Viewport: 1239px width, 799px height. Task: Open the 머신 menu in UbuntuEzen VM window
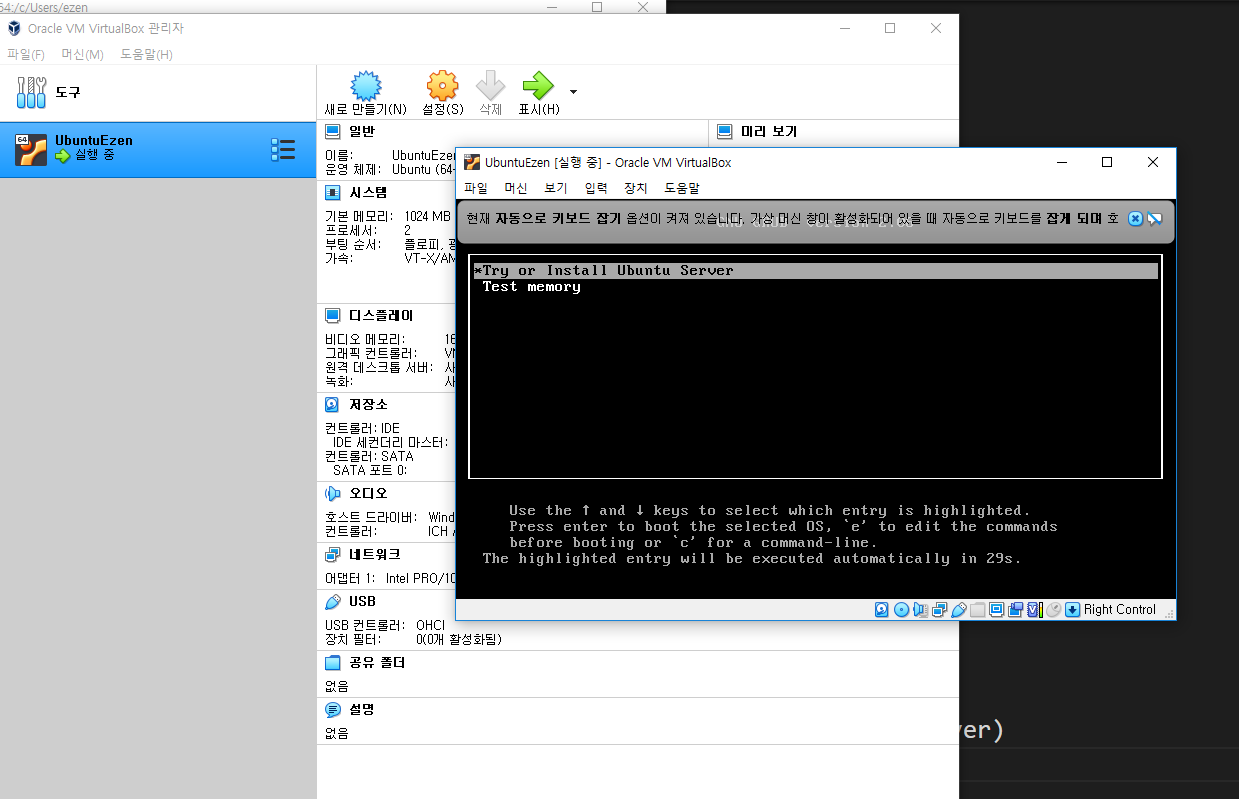516,188
